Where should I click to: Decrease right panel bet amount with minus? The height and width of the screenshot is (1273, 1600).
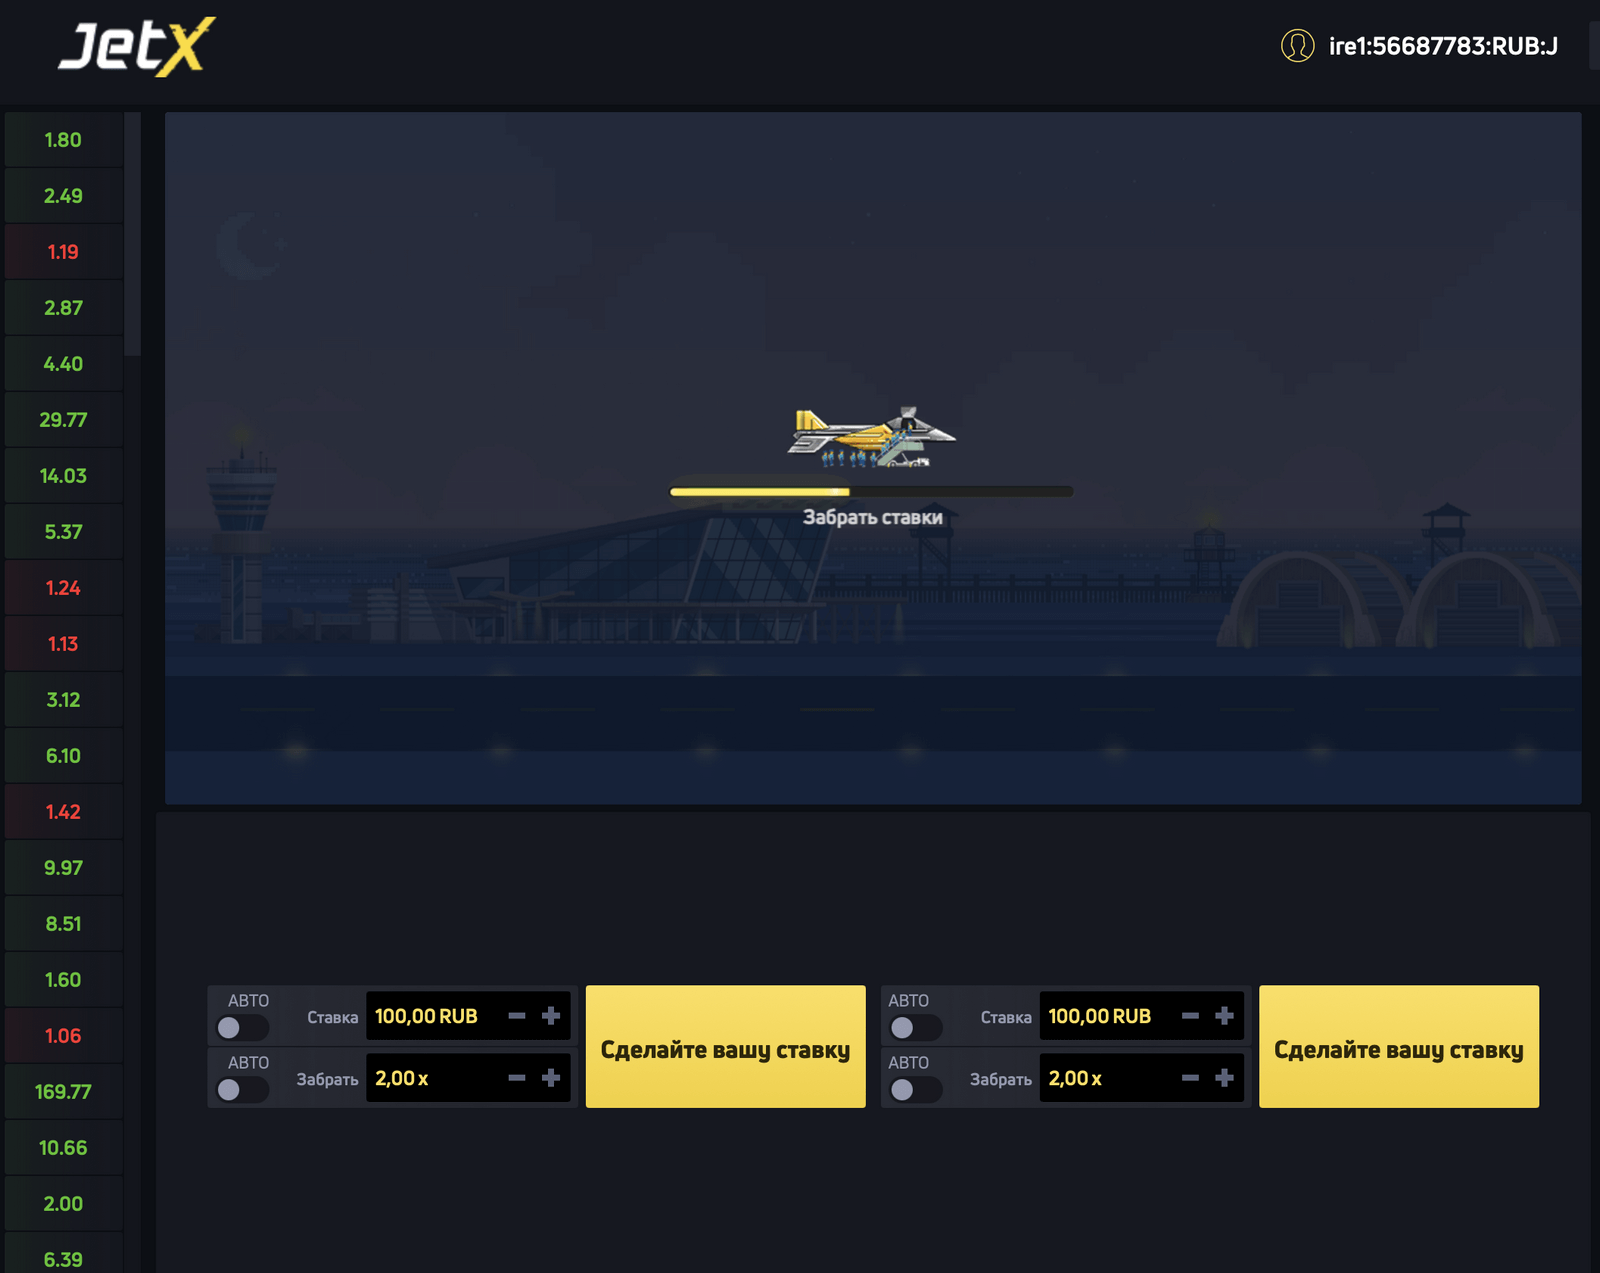1190,1016
